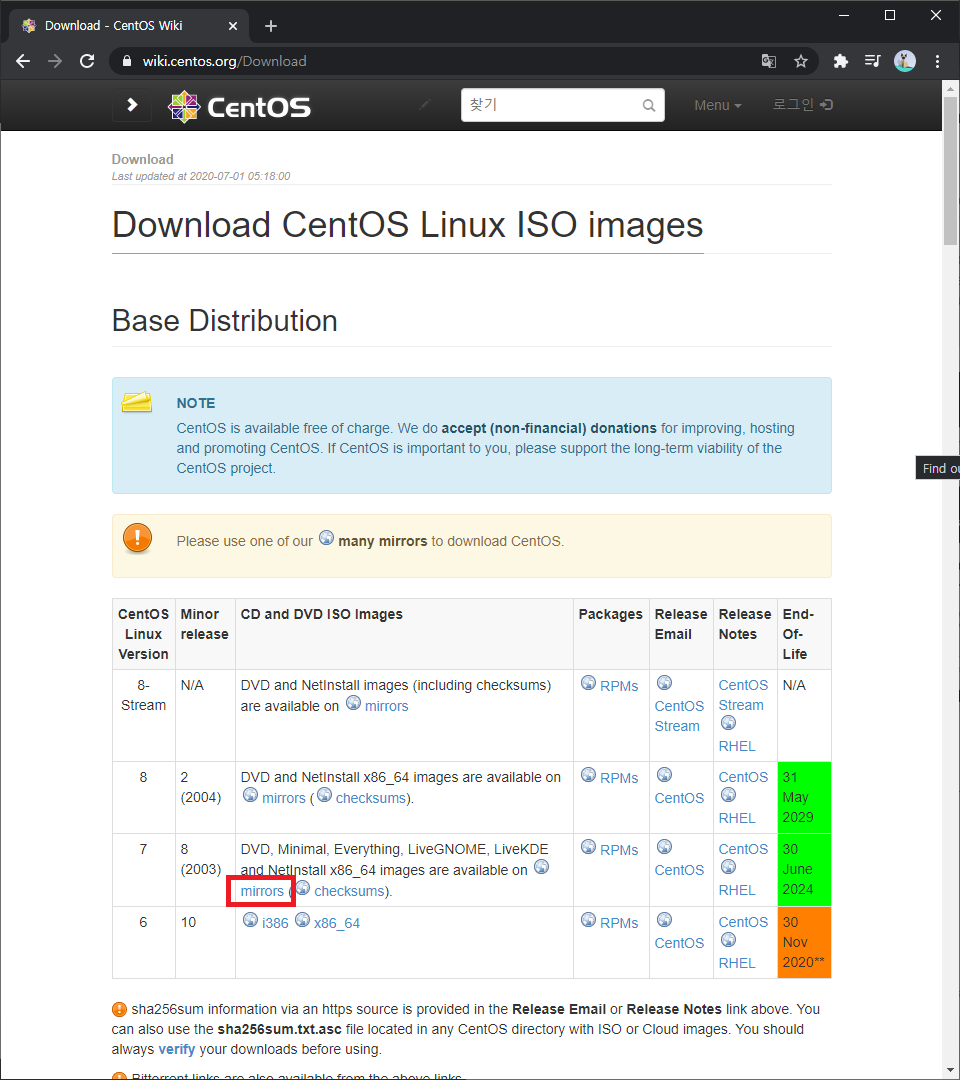Open RHEL release notes in 8-Stream row

(x=737, y=746)
